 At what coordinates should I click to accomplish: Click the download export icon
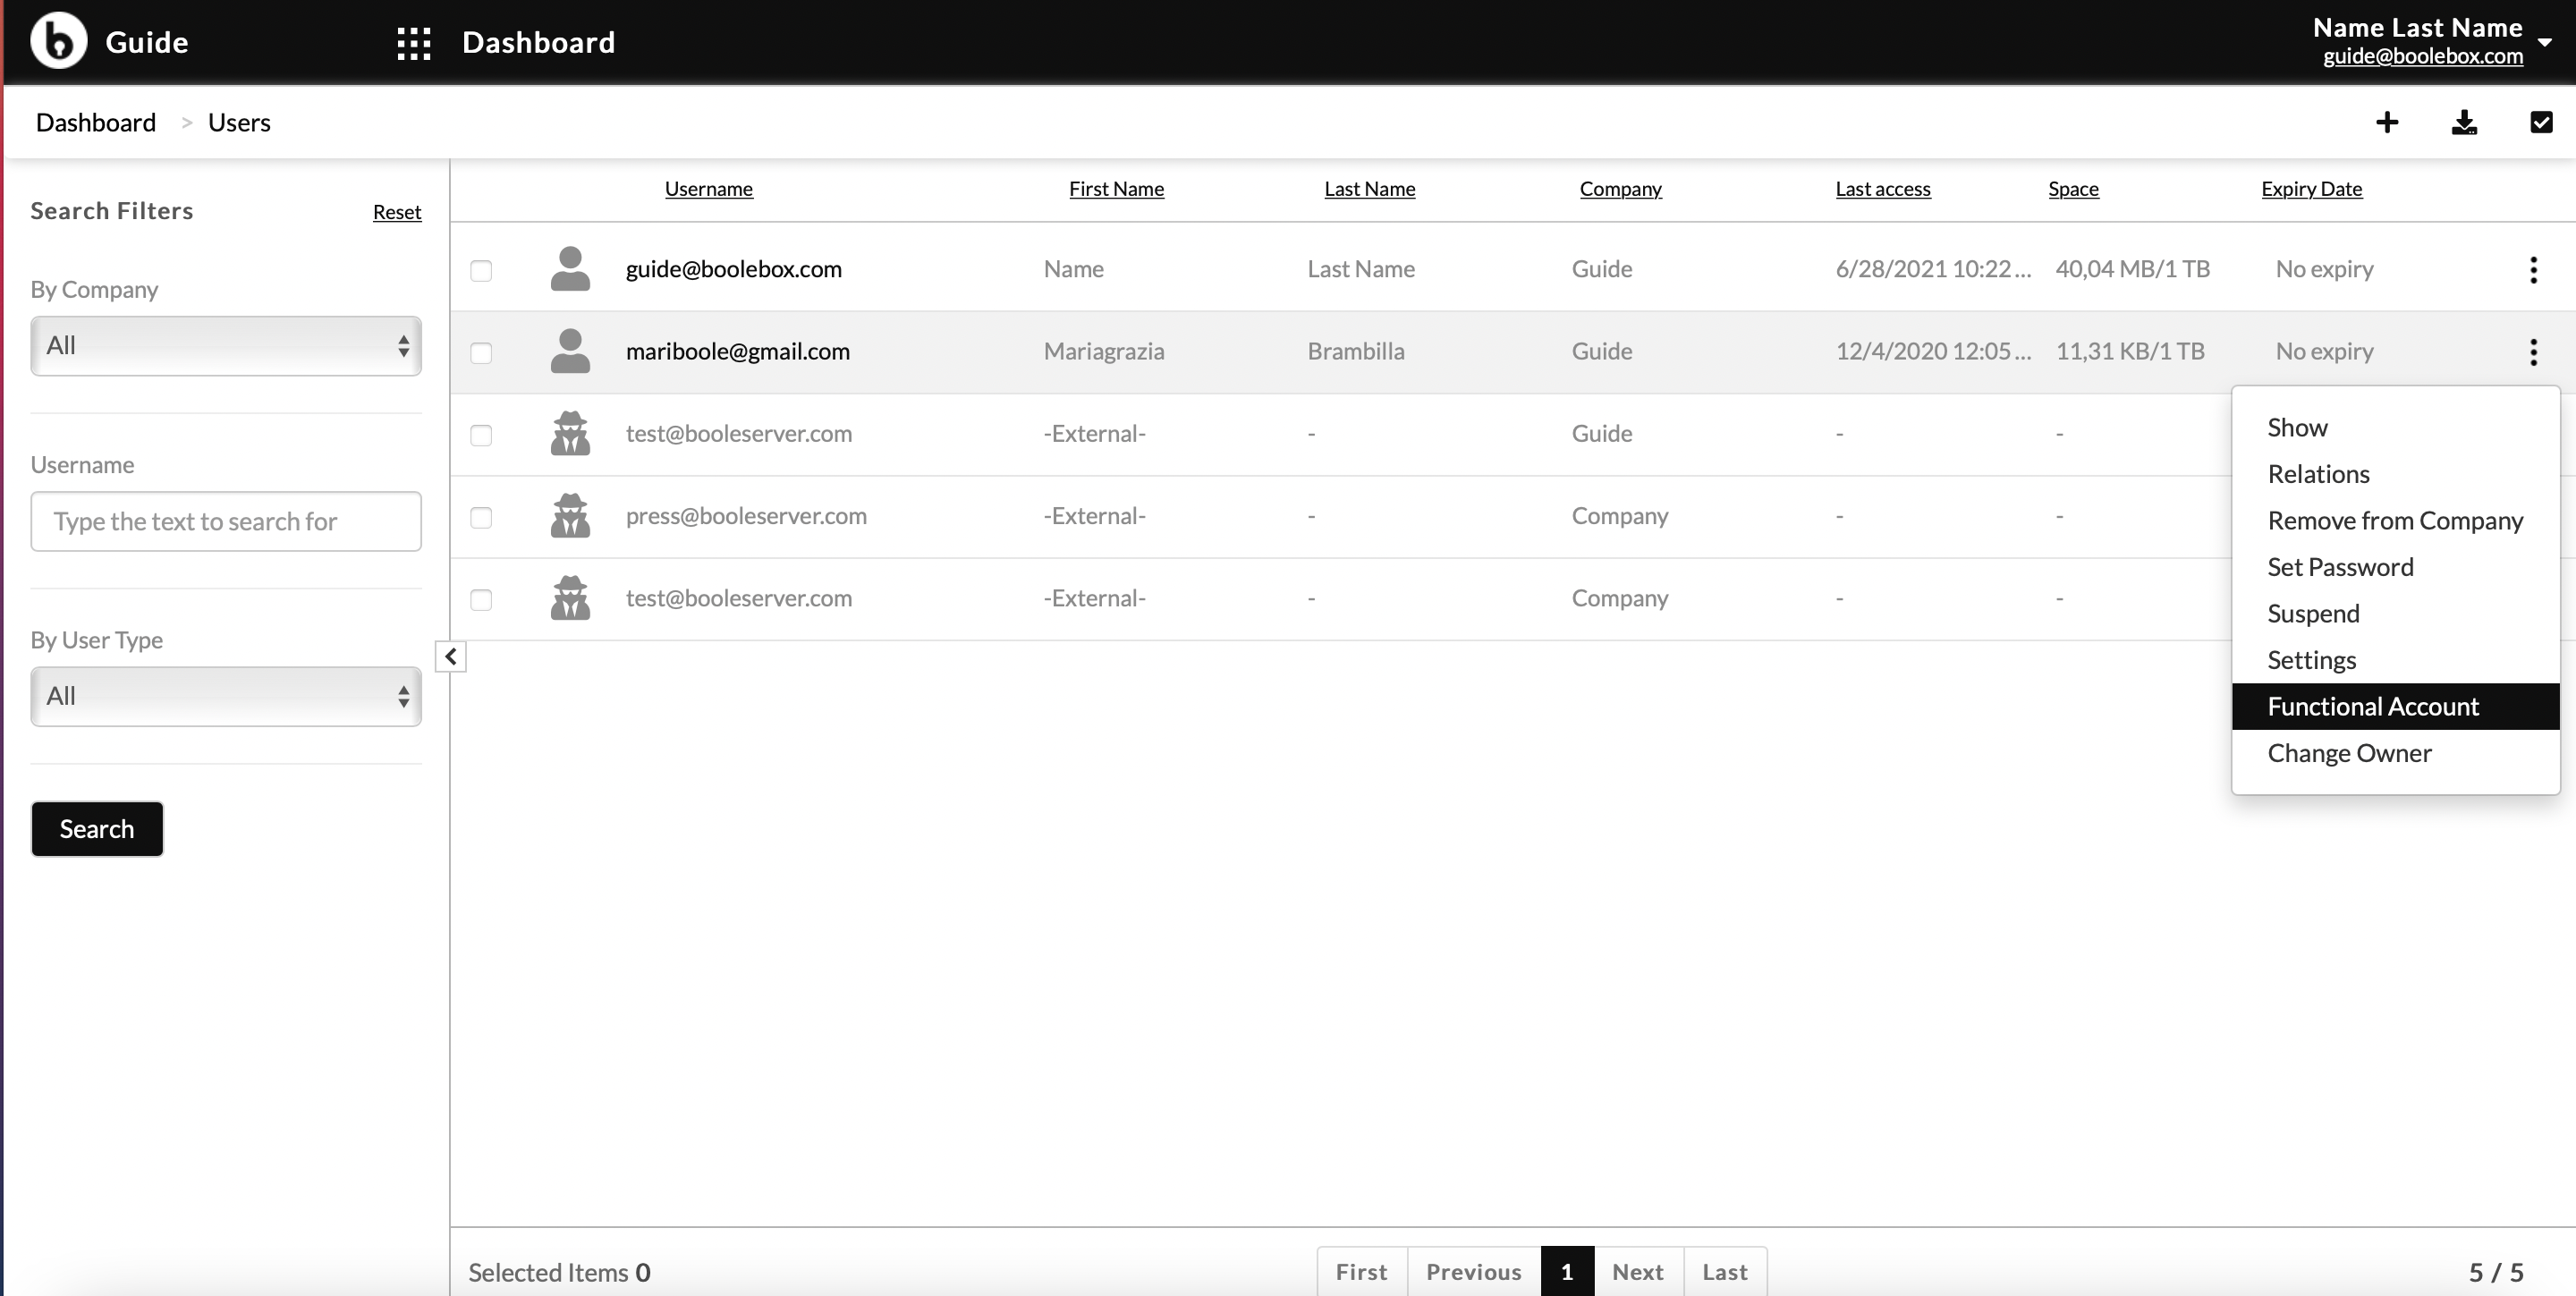coord(2464,122)
